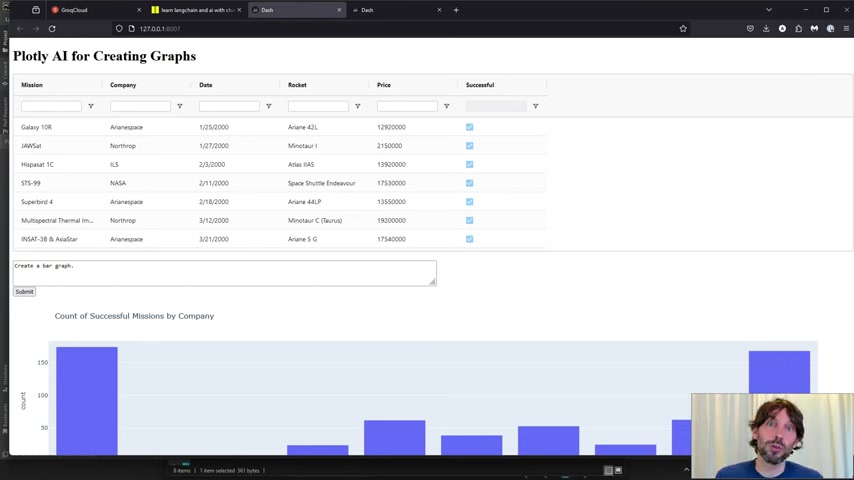This screenshot has height=480, width=854.
Task: Reload the Dash page
Action: click(x=52, y=29)
